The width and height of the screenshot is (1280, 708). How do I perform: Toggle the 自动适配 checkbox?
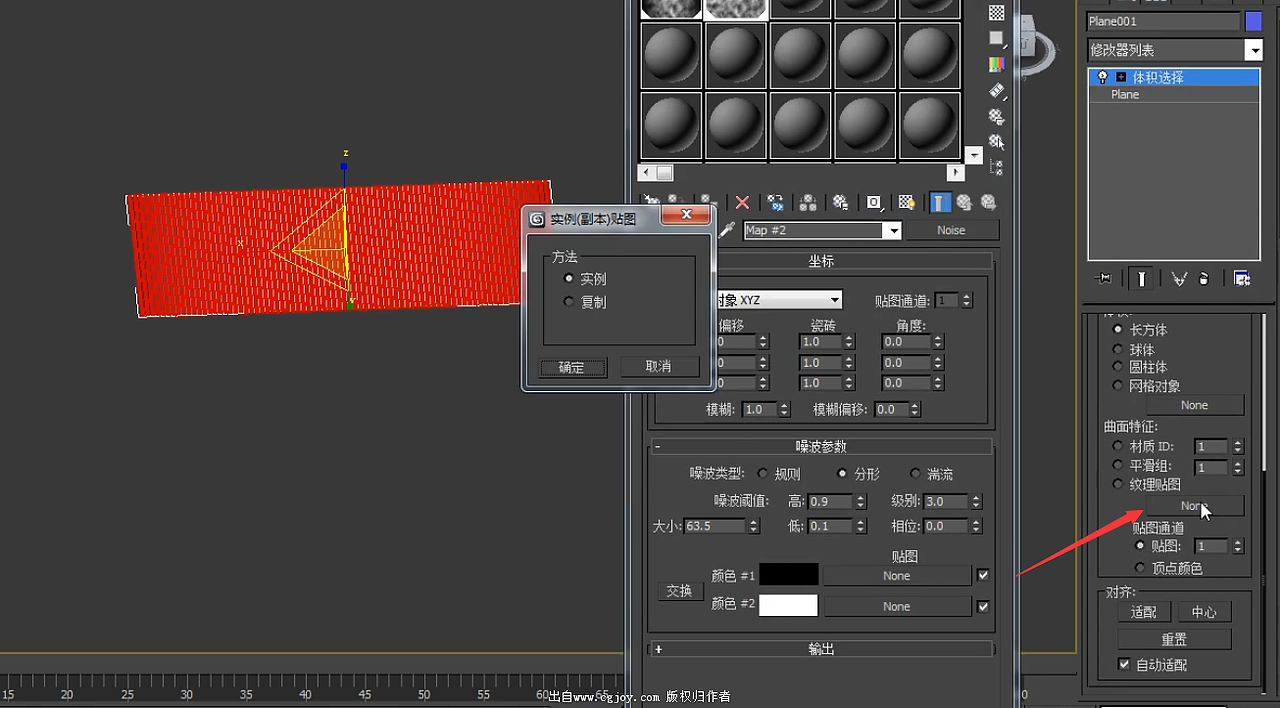(1125, 664)
